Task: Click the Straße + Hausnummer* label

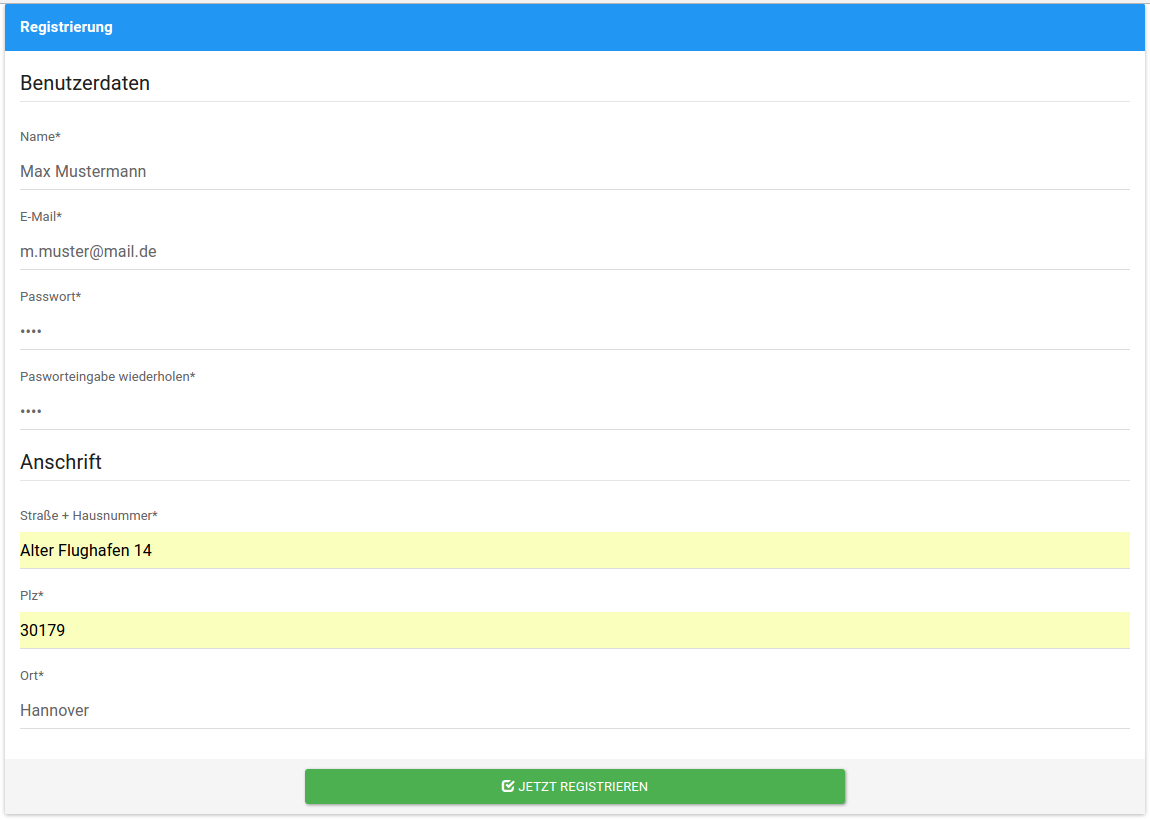Action: (x=88, y=515)
